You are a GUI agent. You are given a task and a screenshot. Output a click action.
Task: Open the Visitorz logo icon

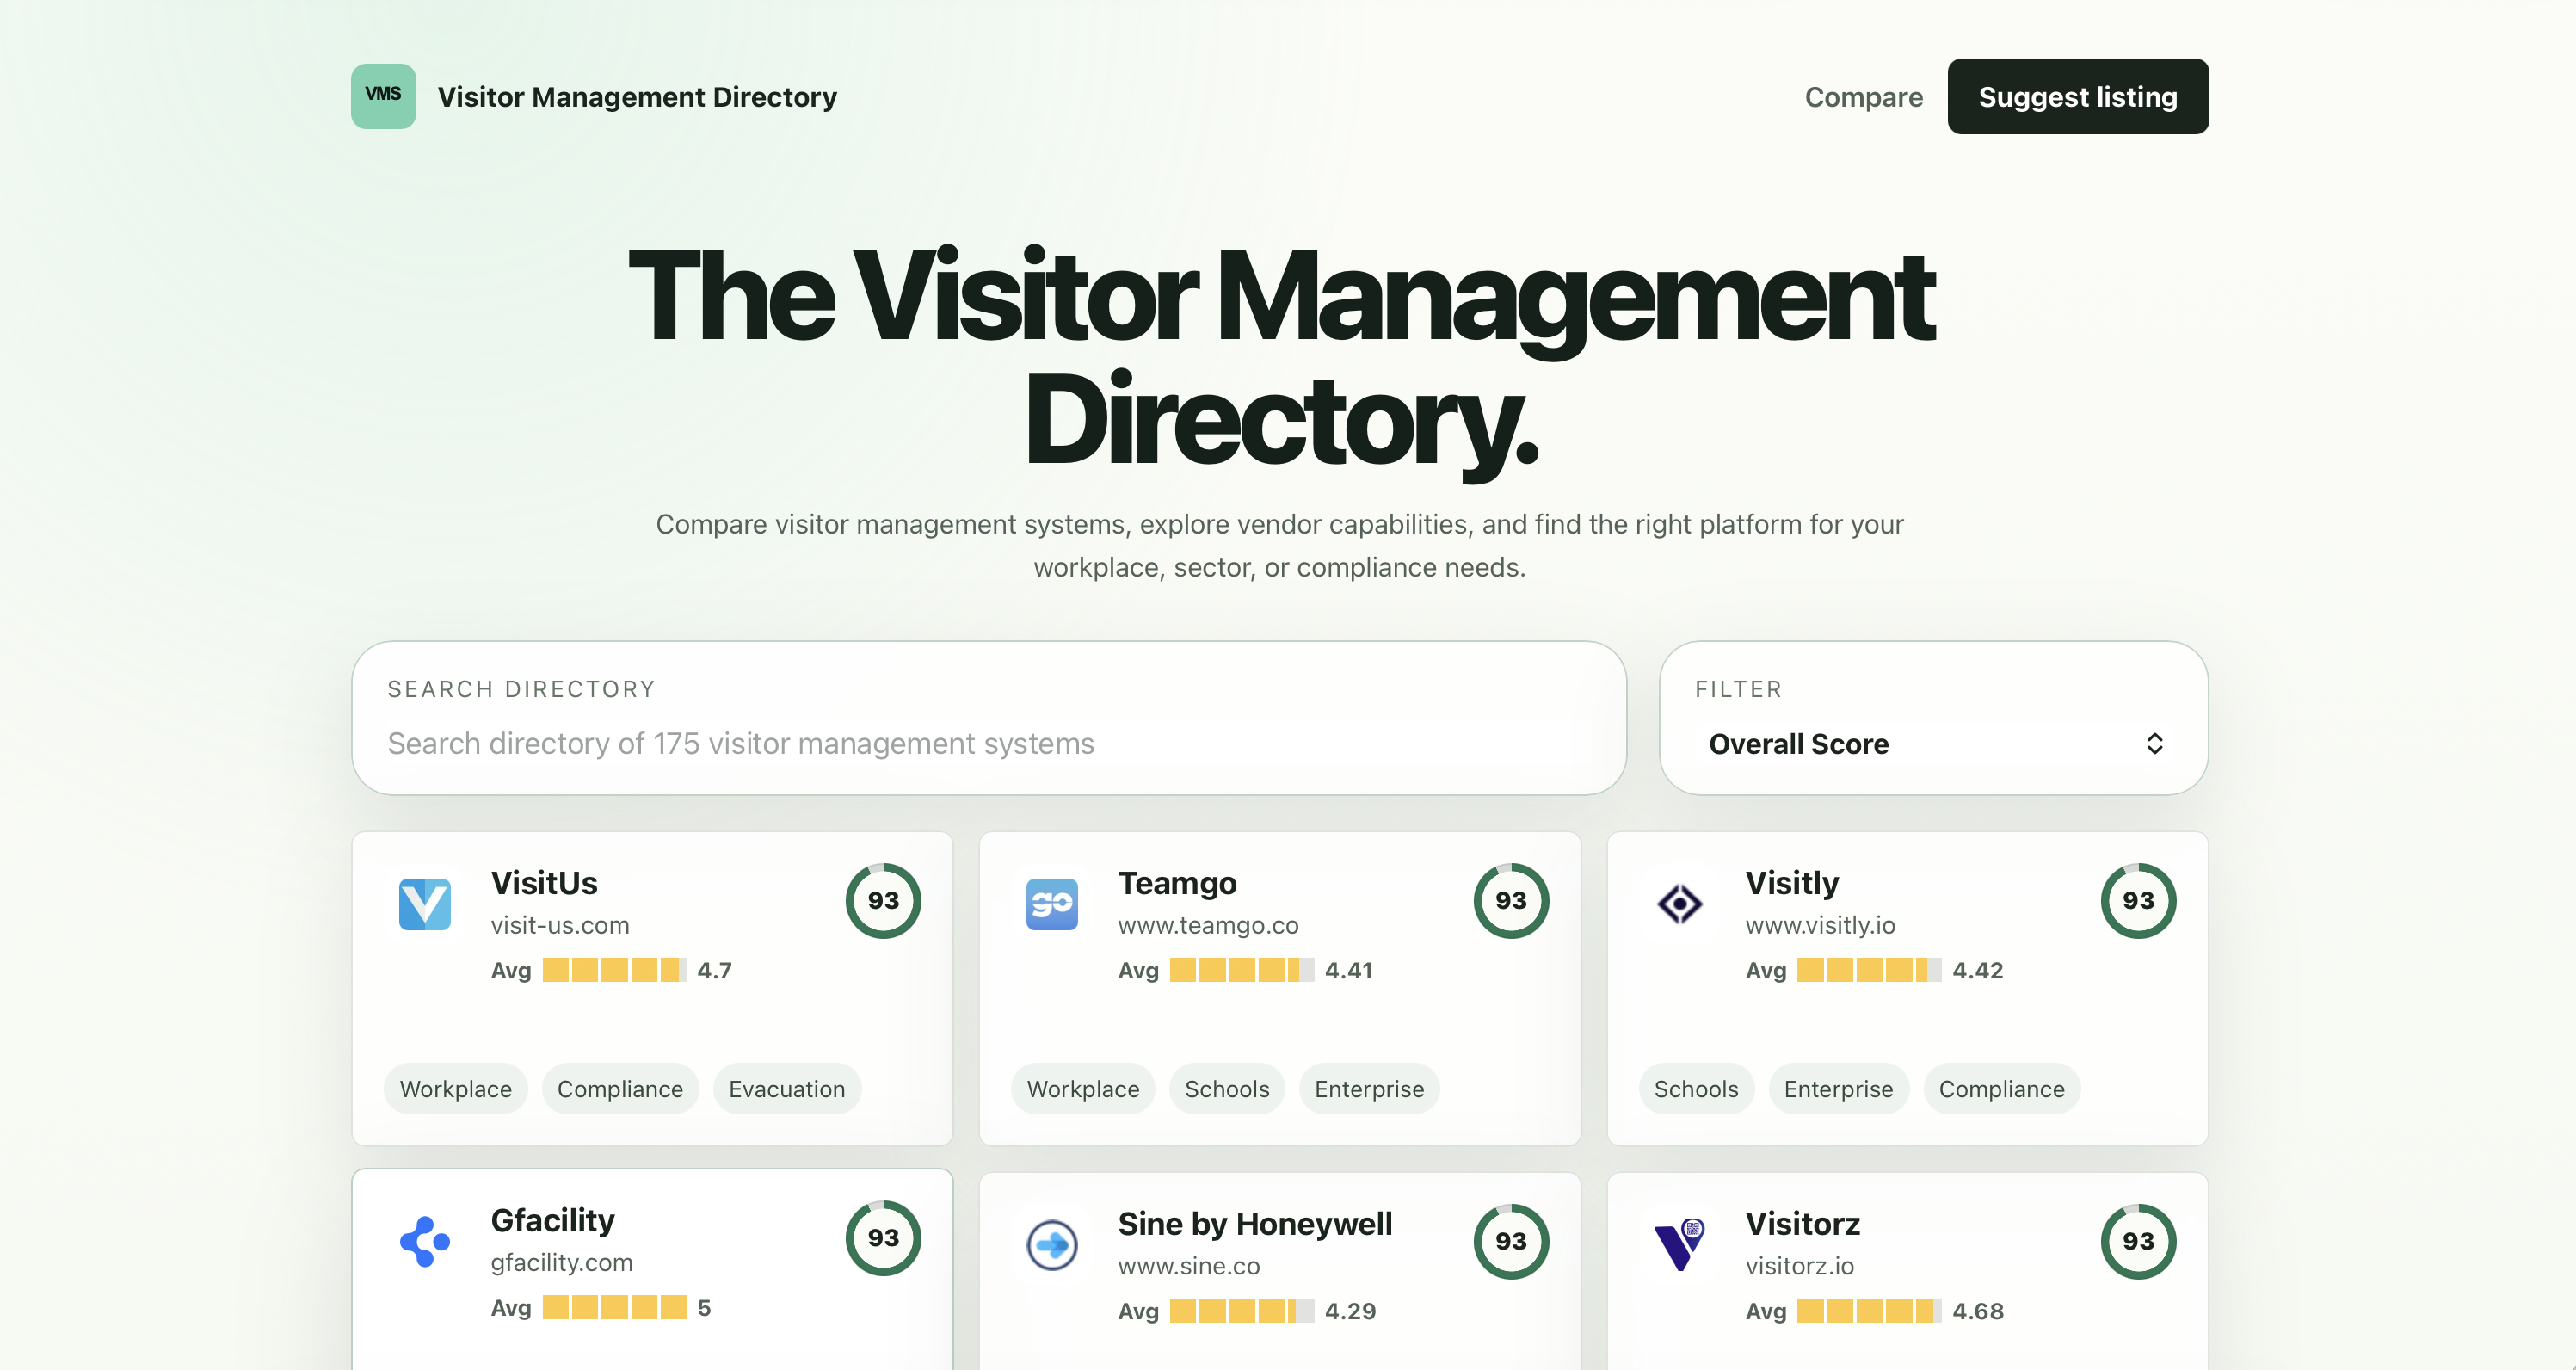(x=1679, y=1245)
